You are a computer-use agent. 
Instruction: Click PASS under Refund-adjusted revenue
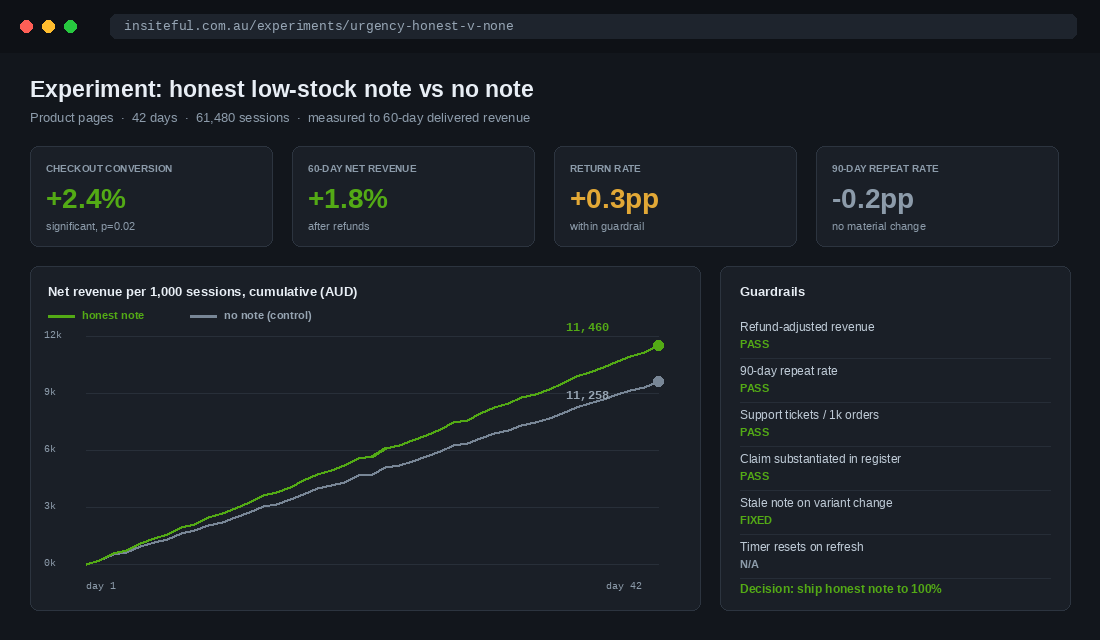click(754, 344)
